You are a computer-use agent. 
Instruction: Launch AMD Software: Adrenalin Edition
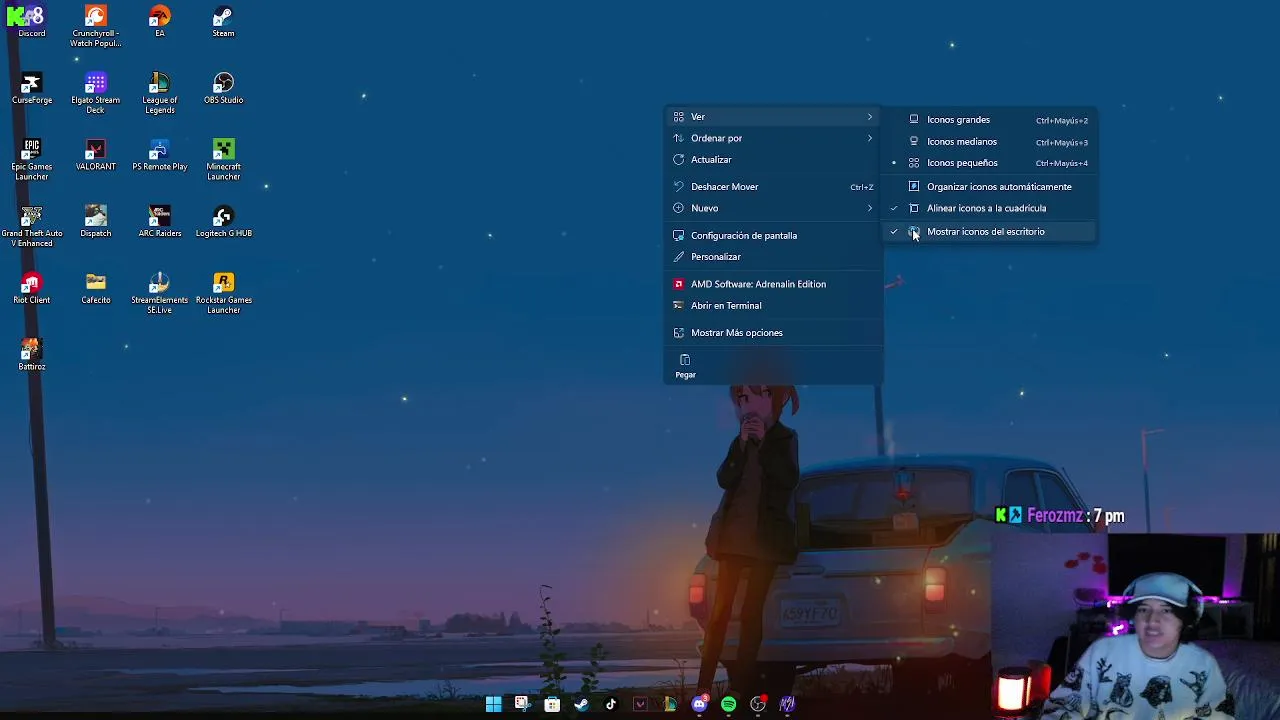click(774, 284)
